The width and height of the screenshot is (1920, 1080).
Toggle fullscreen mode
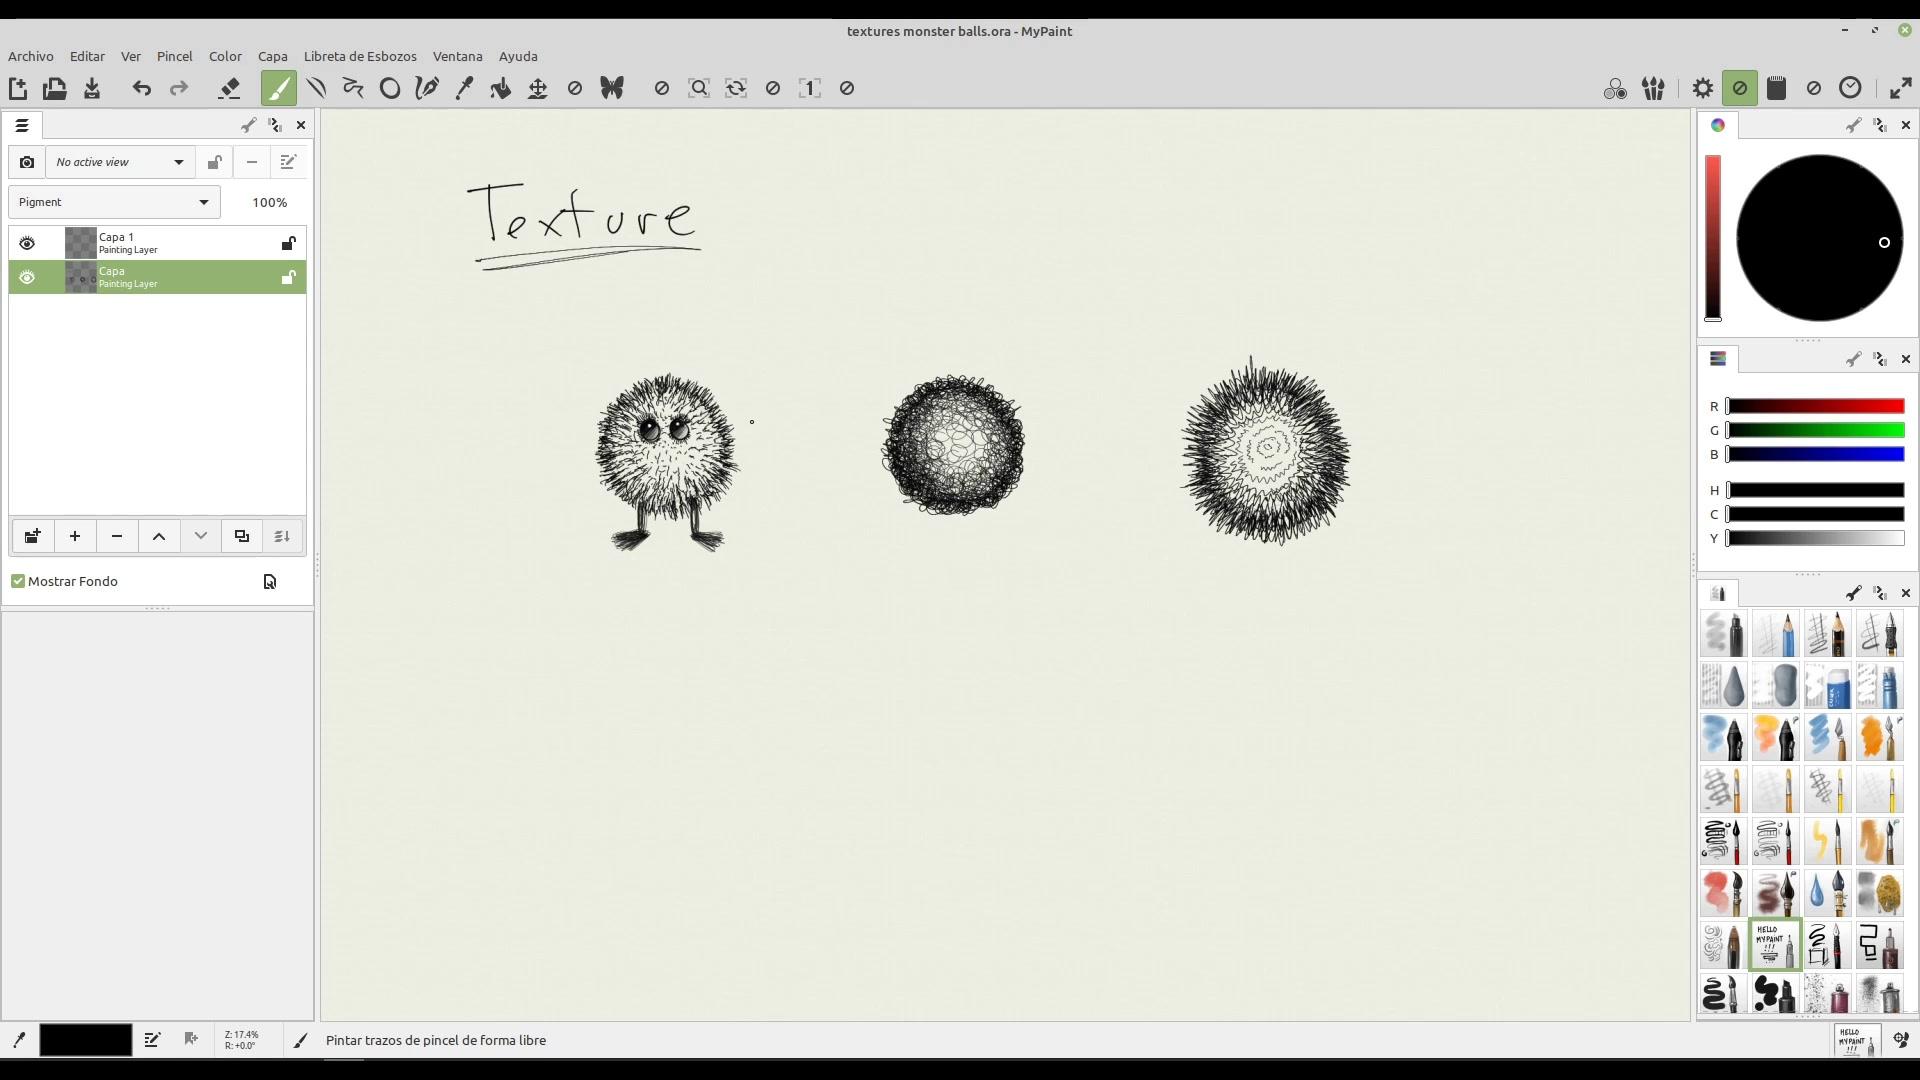(1901, 88)
